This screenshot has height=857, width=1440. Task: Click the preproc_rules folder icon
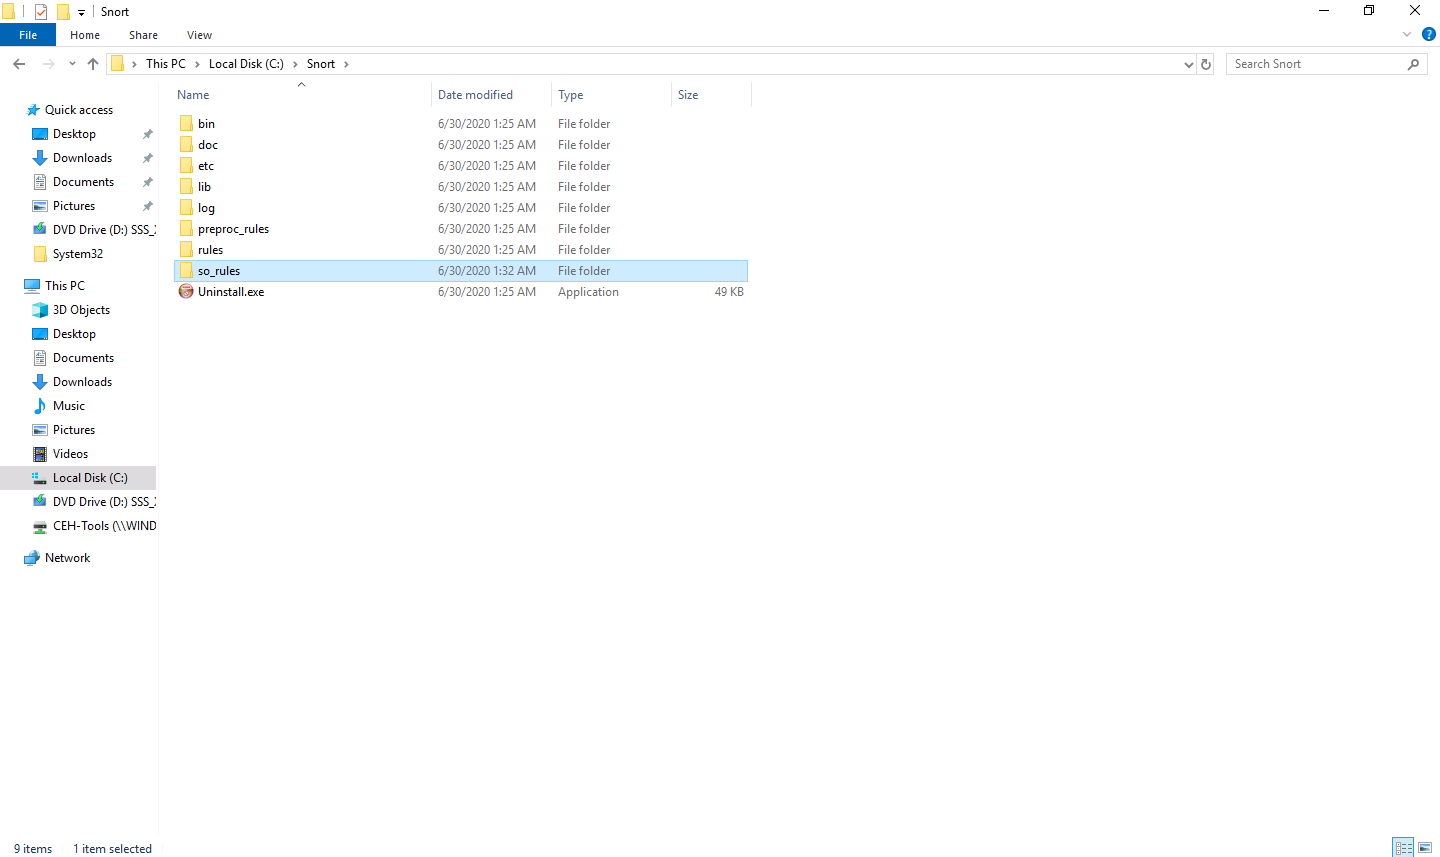[x=186, y=229]
